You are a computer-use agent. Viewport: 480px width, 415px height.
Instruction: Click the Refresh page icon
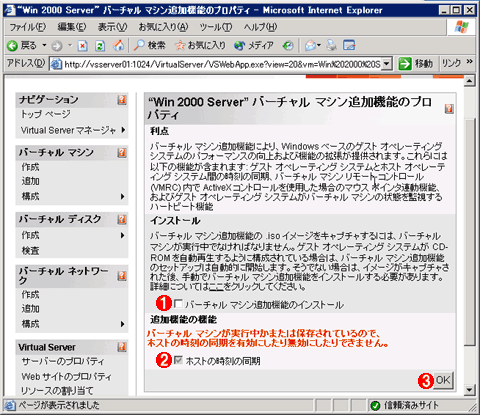(100, 46)
